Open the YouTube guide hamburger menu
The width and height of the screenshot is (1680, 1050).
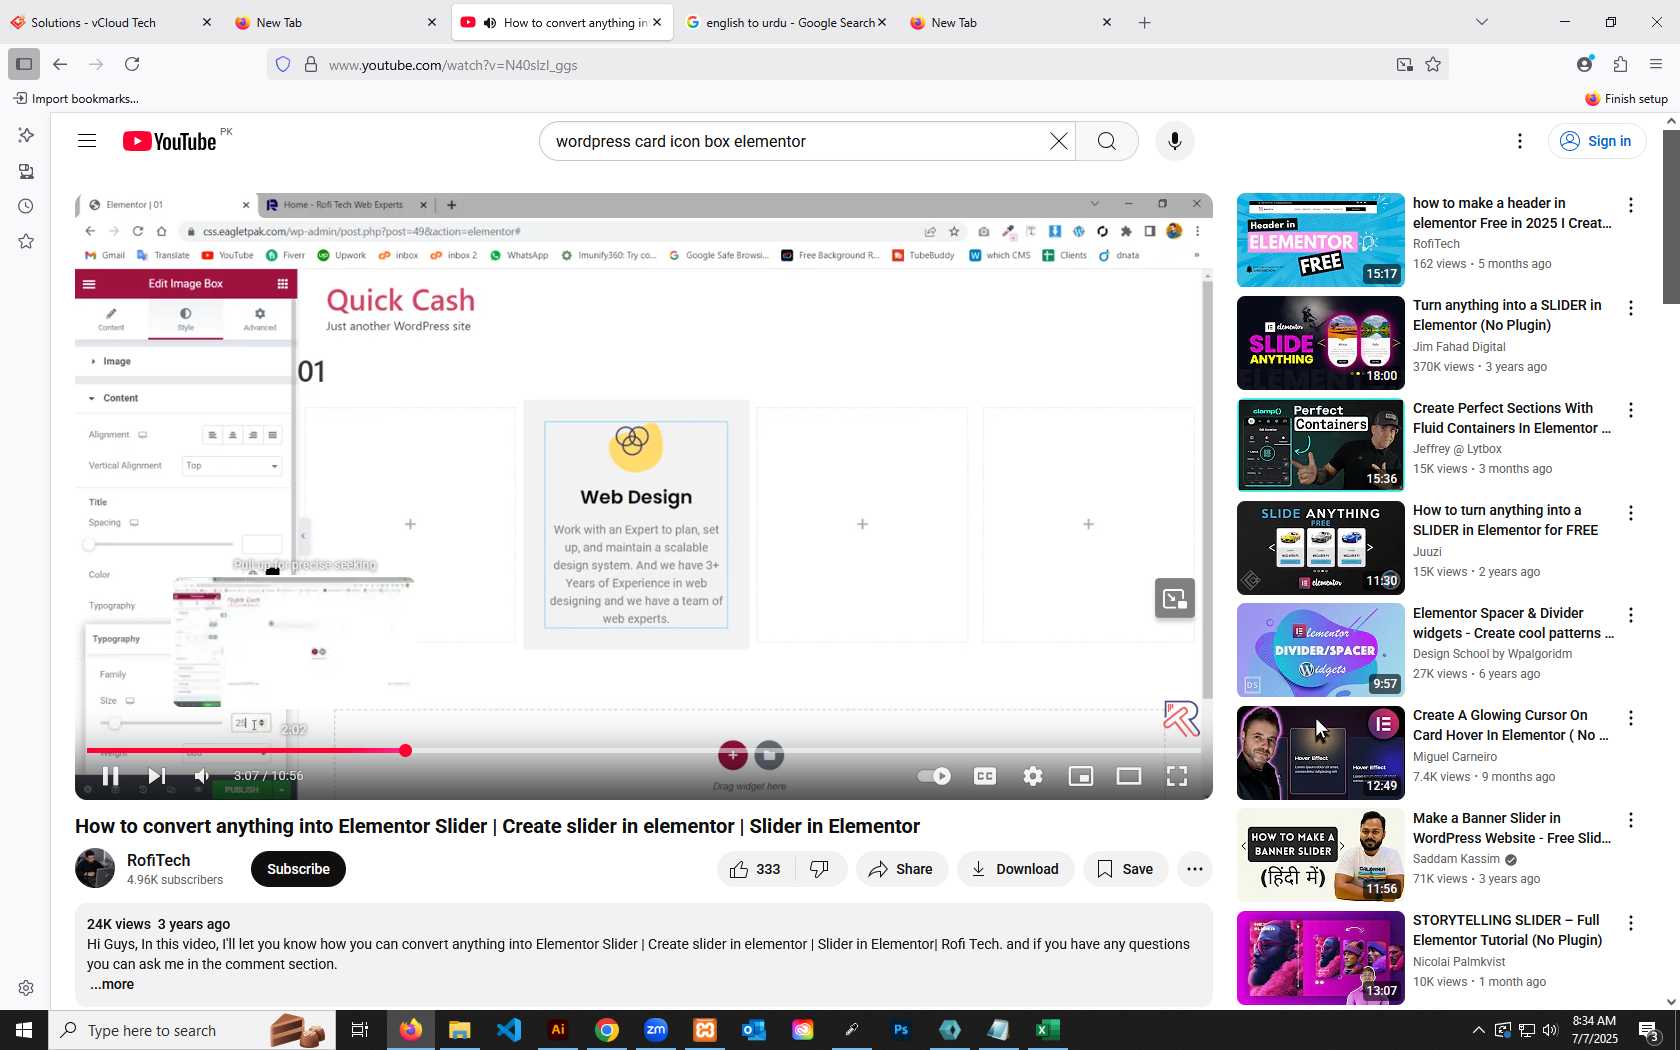click(x=87, y=141)
